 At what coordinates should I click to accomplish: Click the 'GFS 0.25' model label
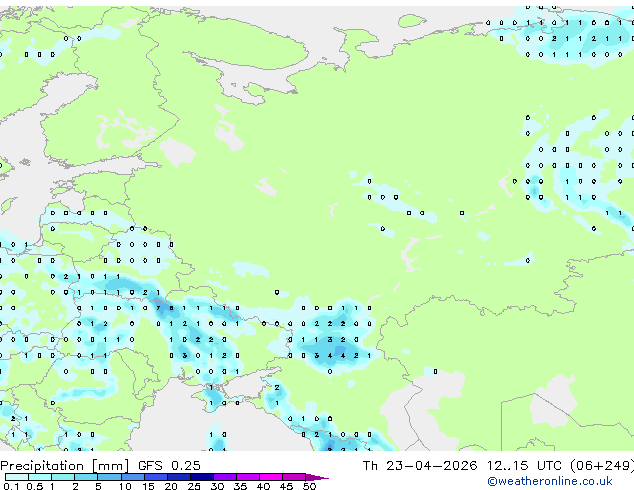tap(169, 466)
